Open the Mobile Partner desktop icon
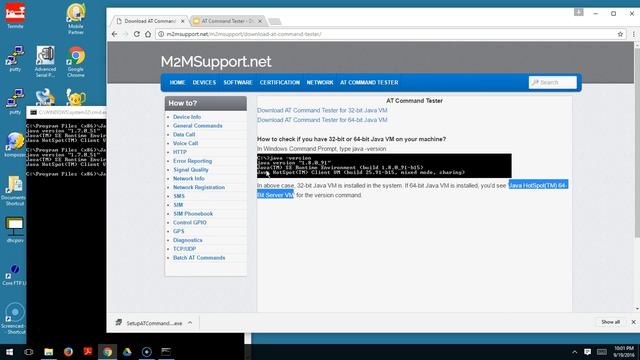 [76, 18]
